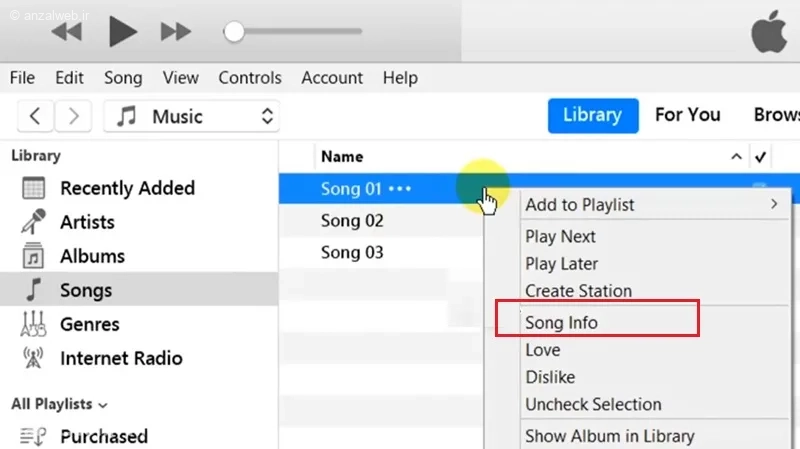Image resolution: width=800 pixels, height=449 pixels.
Task: Click the music note icon in media picker
Action: click(127, 116)
